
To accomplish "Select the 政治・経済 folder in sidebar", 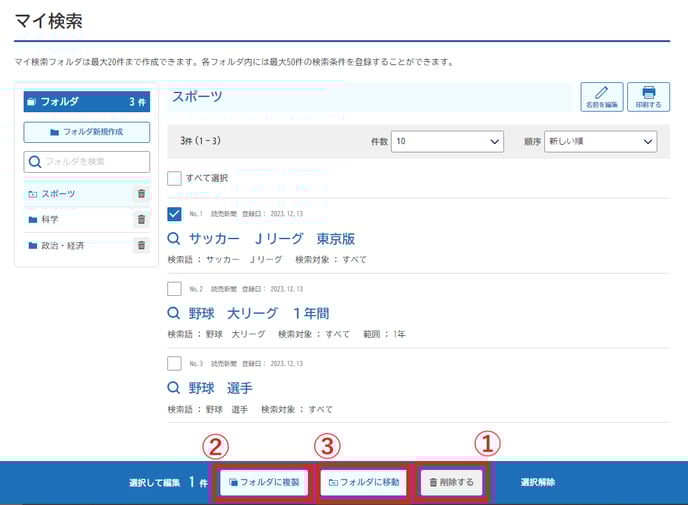I will [62, 245].
